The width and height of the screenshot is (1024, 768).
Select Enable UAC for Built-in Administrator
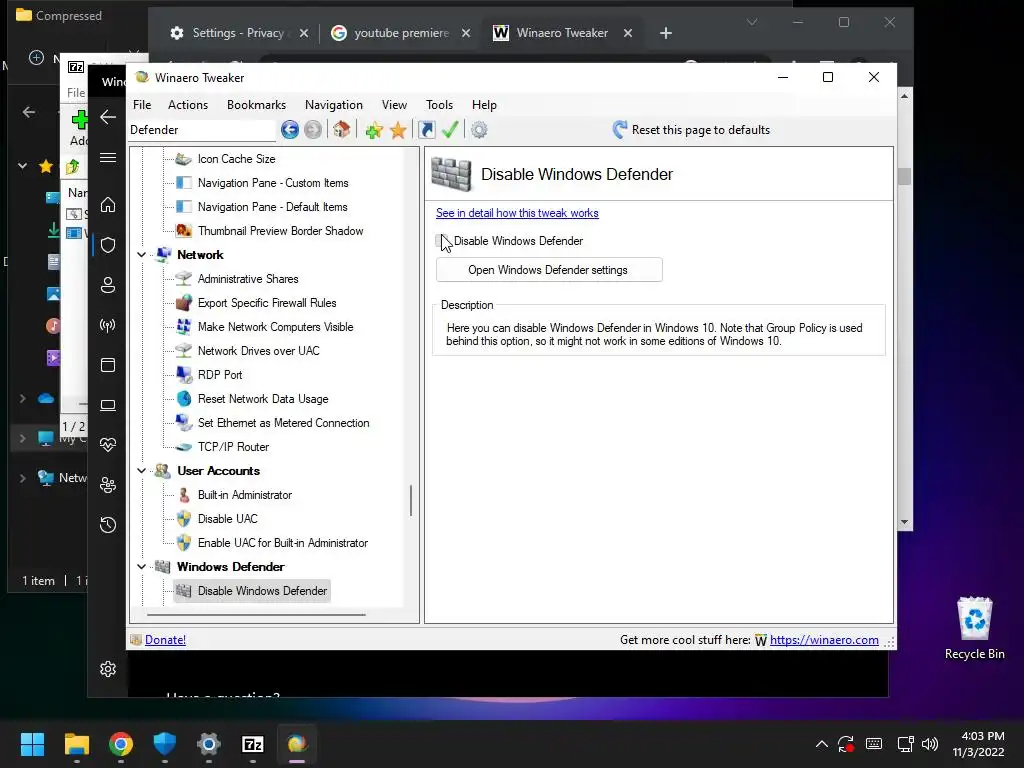point(282,543)
